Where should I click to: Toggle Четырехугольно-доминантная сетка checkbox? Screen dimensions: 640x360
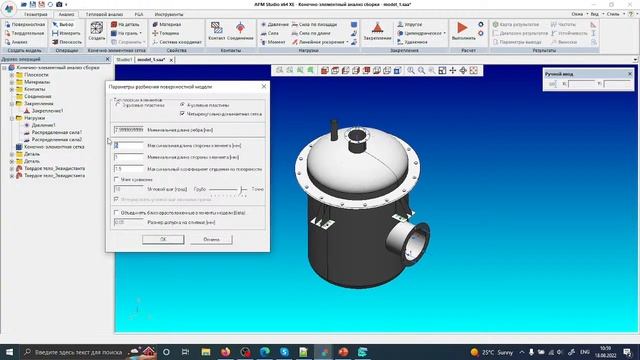pos(182,114)
